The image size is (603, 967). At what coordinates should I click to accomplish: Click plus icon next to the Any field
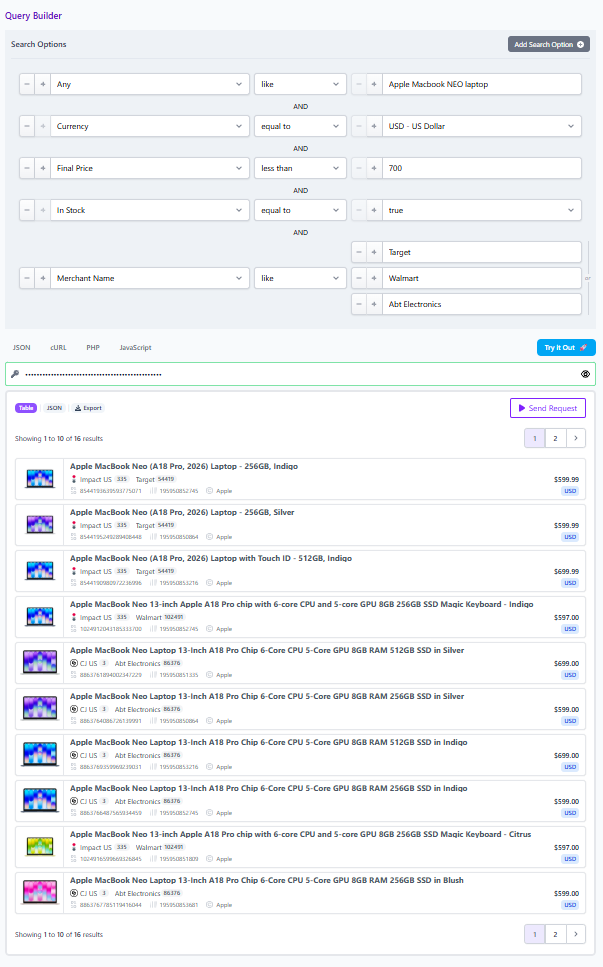coord(43,85)
